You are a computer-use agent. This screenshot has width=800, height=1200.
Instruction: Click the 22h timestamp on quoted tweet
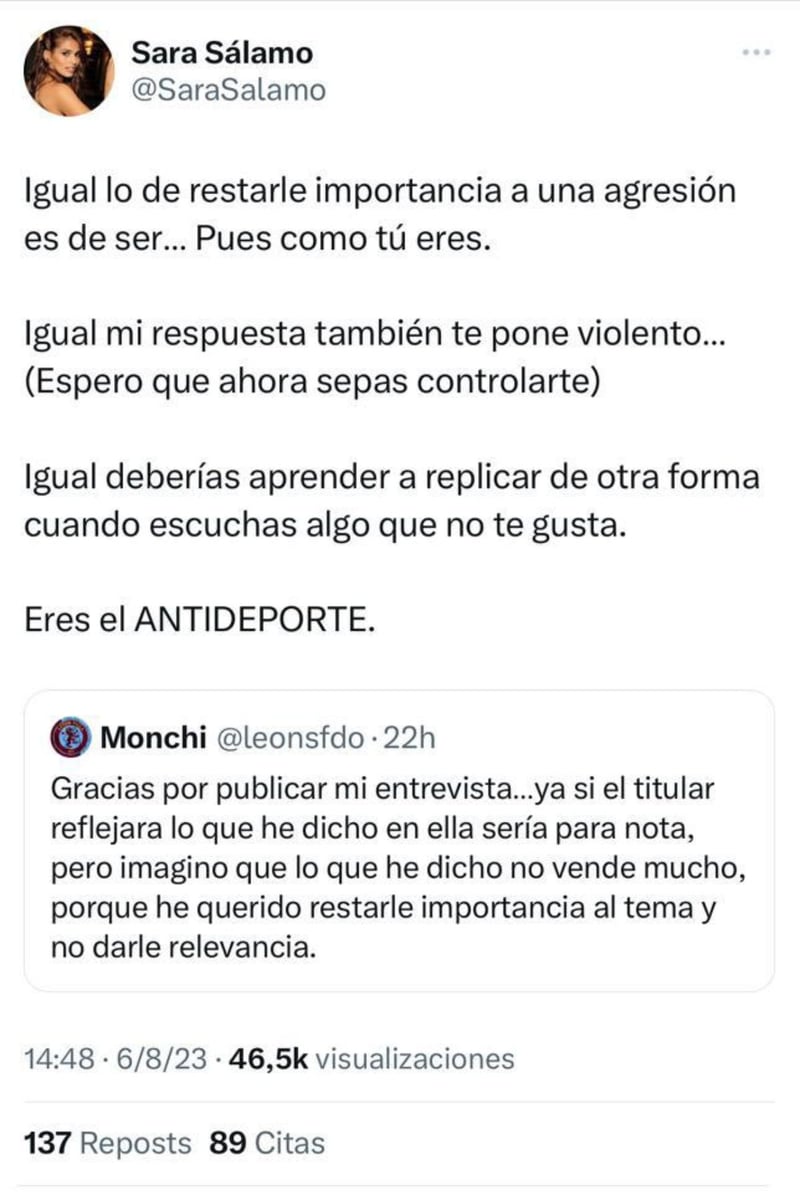(x=410, y=738)
